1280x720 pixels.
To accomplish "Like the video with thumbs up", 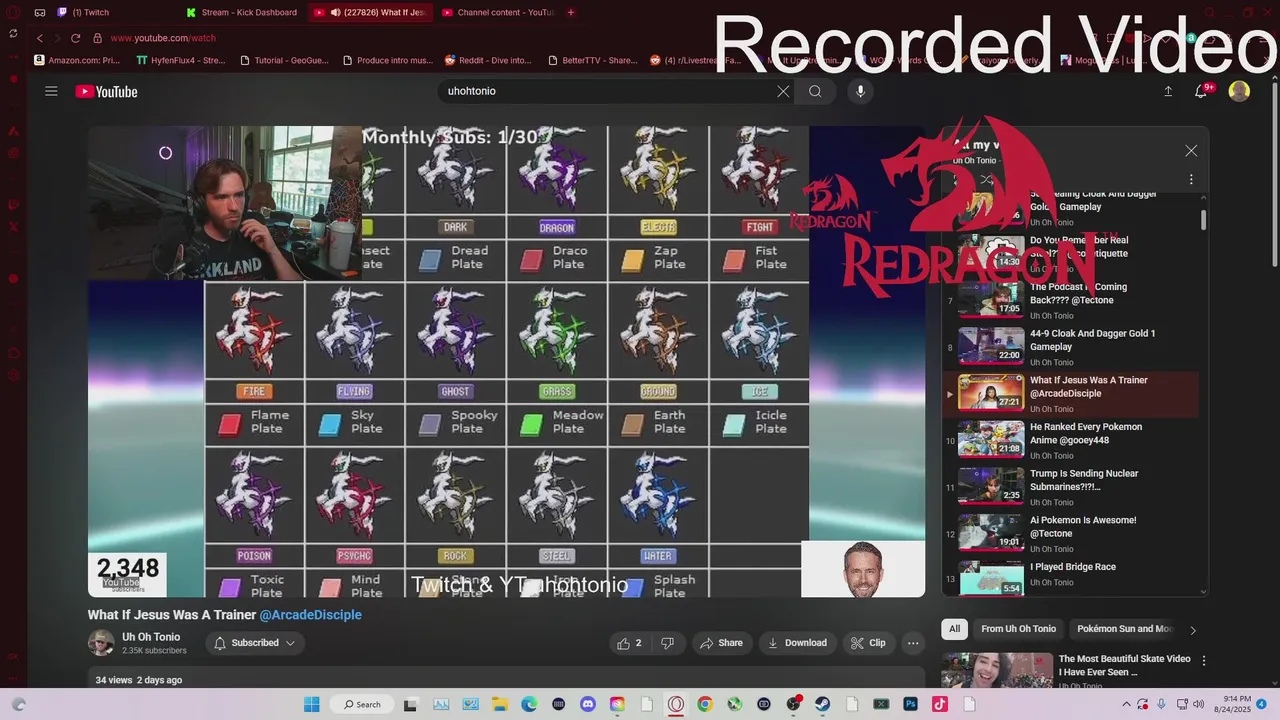I will point(630,643).
